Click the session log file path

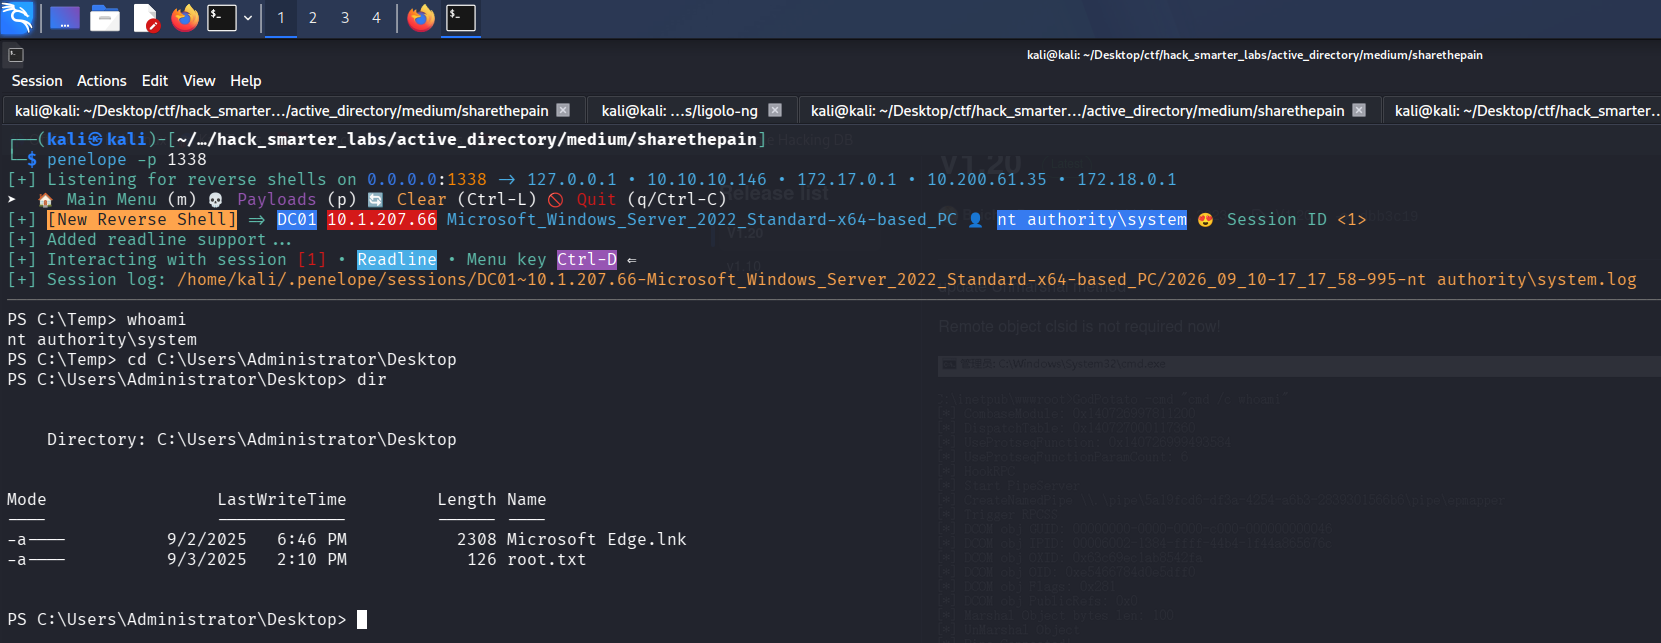click(907, 280)
